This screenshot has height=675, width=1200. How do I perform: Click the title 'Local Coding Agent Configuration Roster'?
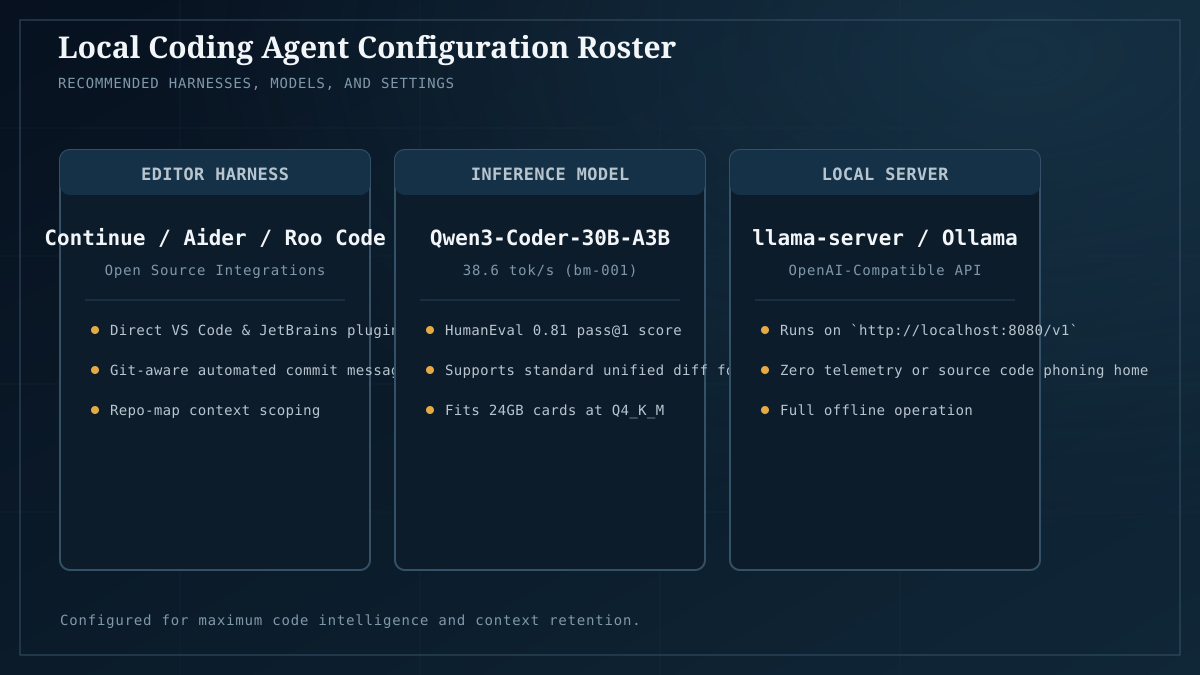point(367,47)
